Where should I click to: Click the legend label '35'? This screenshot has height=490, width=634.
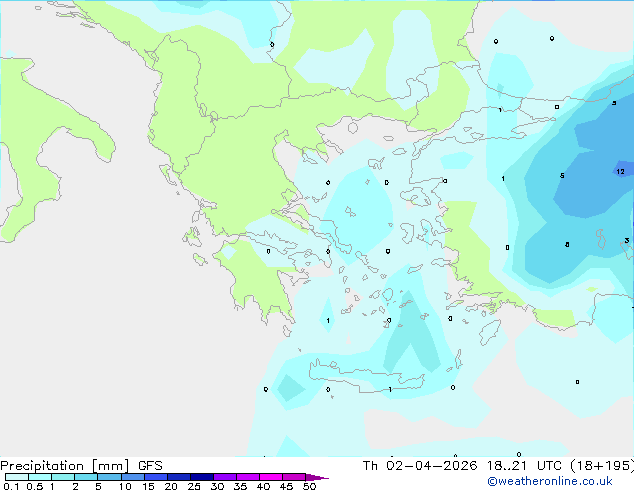pyautogui.click(x=240, y=486)
